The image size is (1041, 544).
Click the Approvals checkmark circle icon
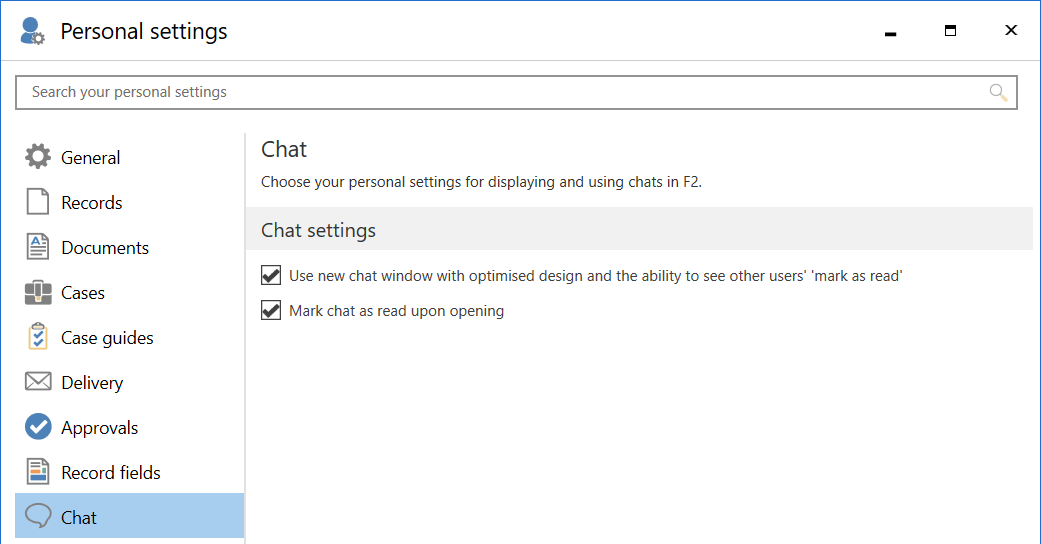38,427
